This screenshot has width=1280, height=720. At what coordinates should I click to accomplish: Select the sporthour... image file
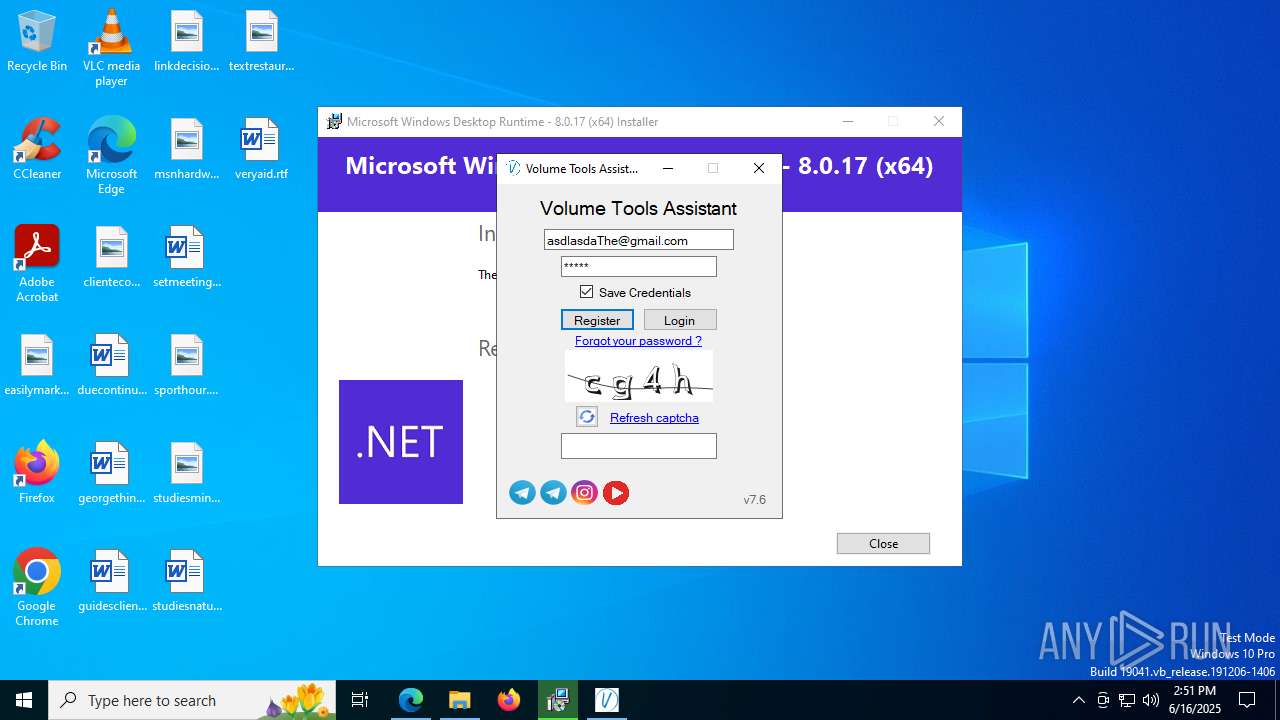click(186, 365)
